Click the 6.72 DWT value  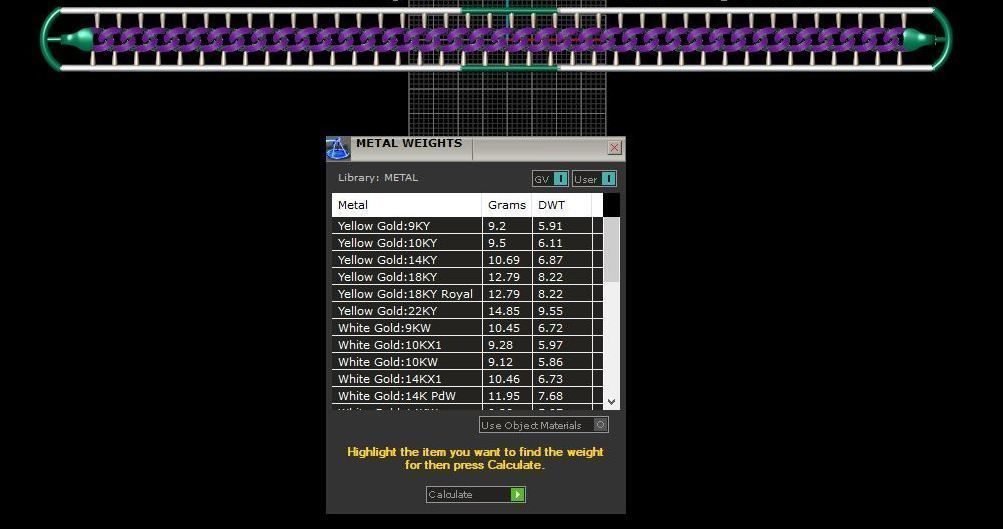[550, 328]
